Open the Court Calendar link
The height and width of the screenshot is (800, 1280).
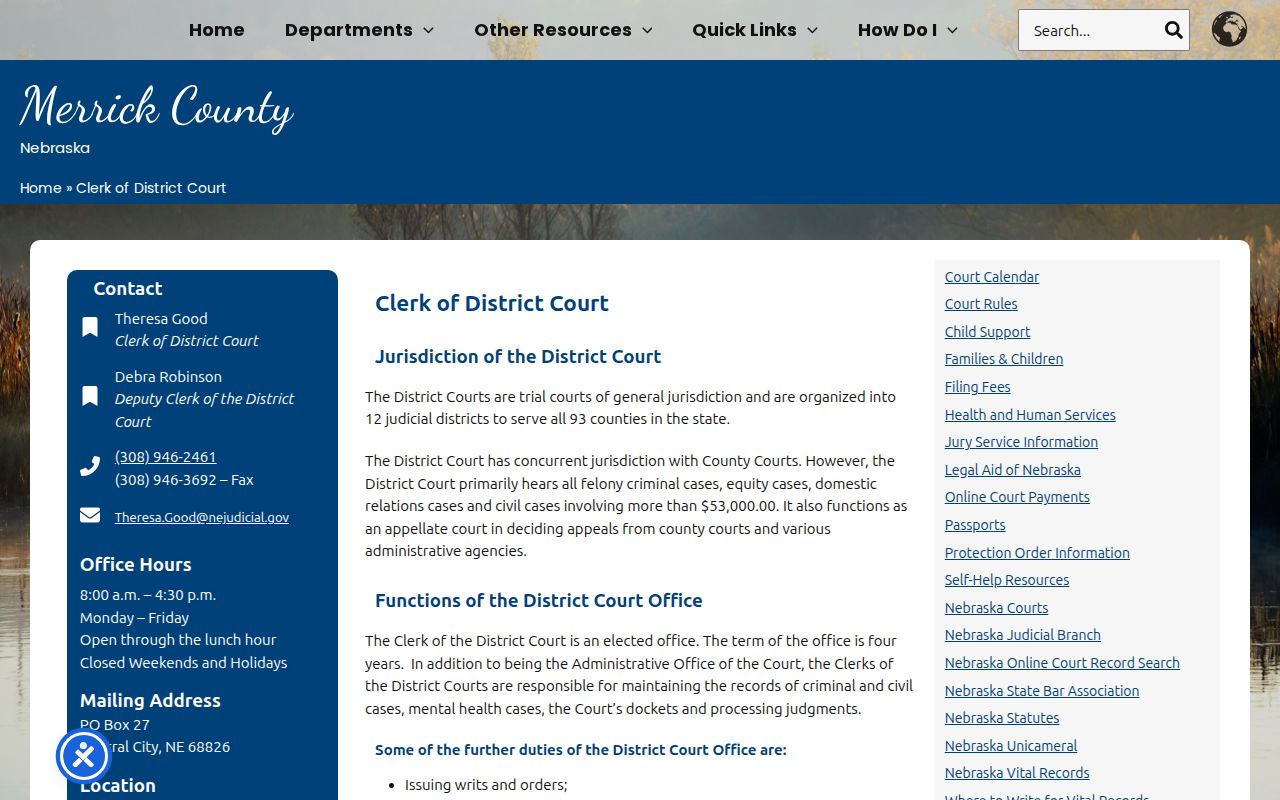[x=992, y=277]
